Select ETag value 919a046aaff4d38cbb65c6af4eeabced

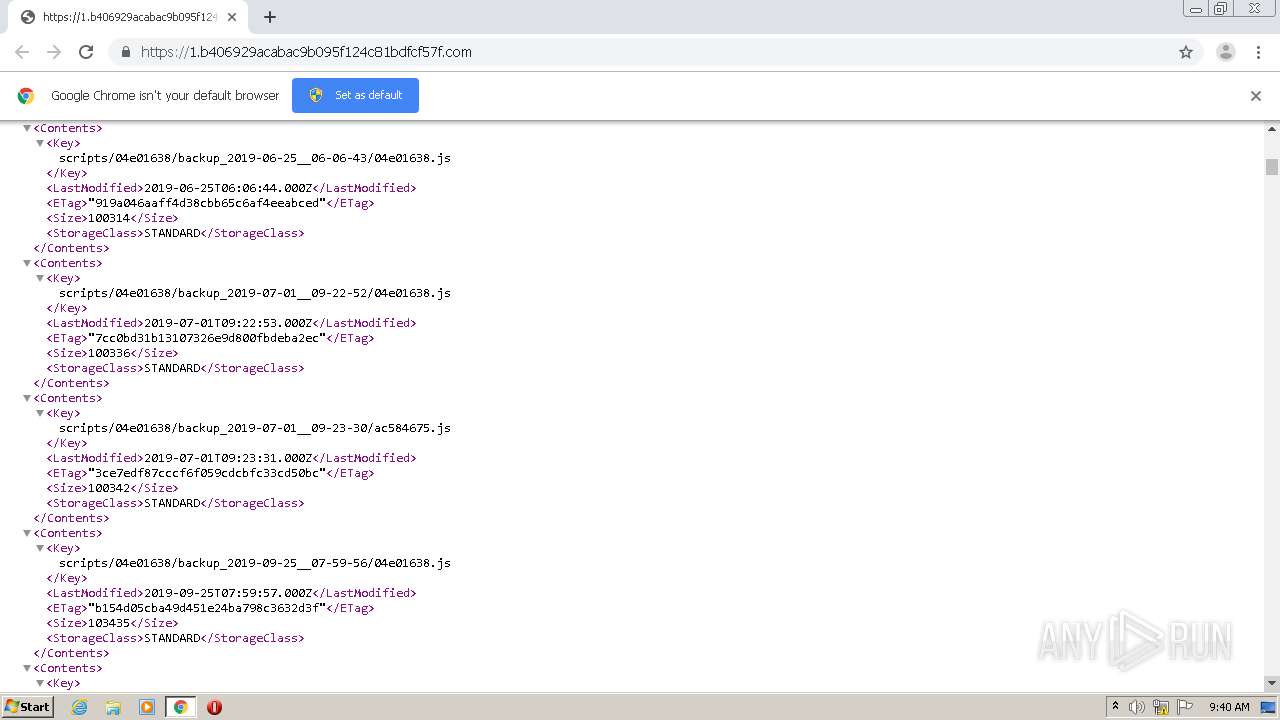[x=207, y=203]
